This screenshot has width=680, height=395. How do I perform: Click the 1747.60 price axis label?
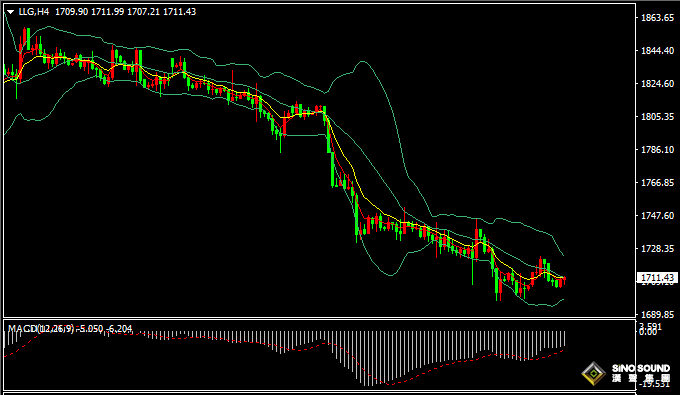pos(657,215)
